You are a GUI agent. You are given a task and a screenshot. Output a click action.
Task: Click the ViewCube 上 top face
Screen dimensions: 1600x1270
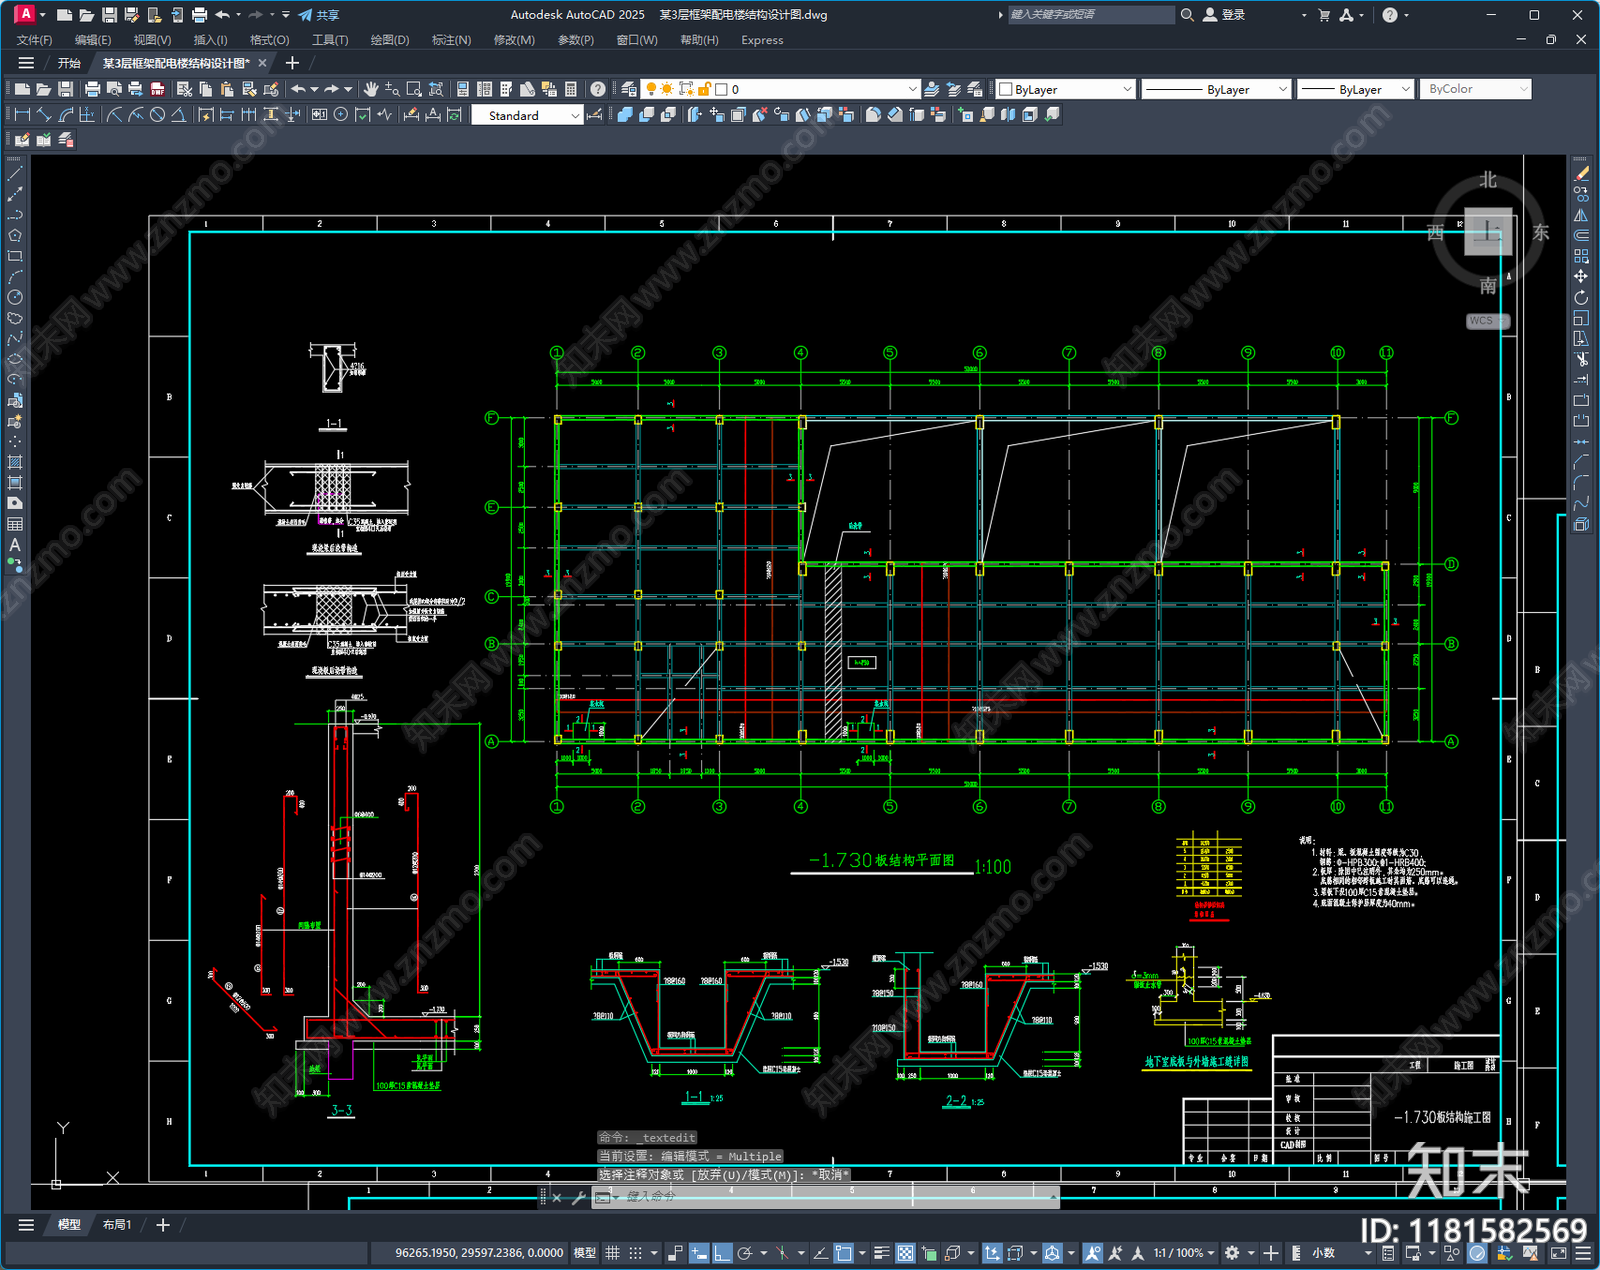click(x=1489, y=233)
